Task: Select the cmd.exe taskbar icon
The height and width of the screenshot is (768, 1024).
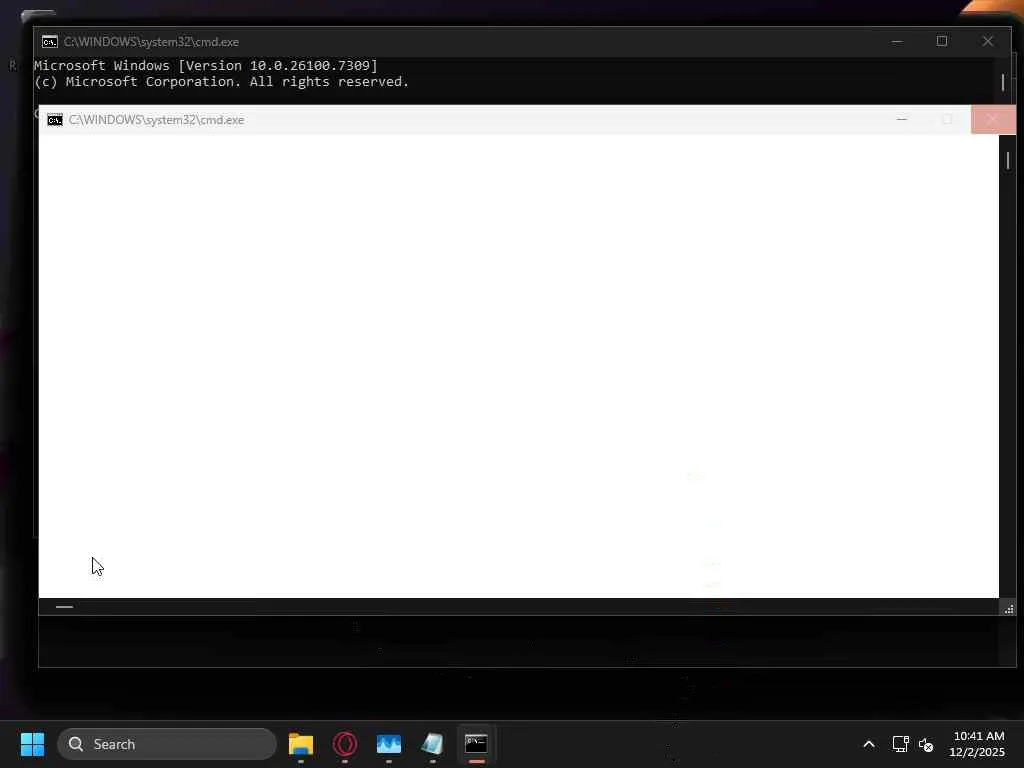Action: click(476, 743)
